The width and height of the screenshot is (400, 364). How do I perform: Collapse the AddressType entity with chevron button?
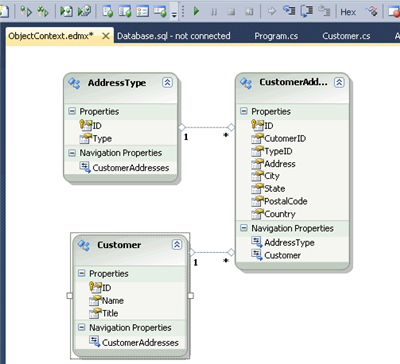167,82
